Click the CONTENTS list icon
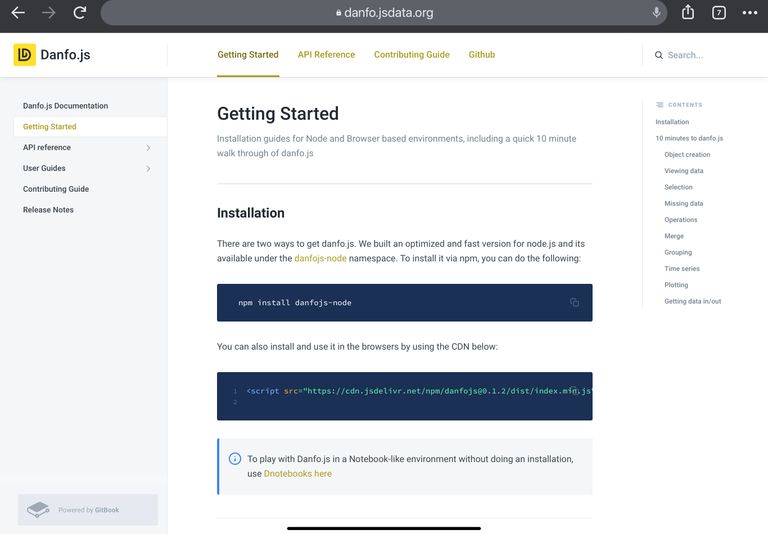Screen dimensions: 768x534 coord(659,105)
